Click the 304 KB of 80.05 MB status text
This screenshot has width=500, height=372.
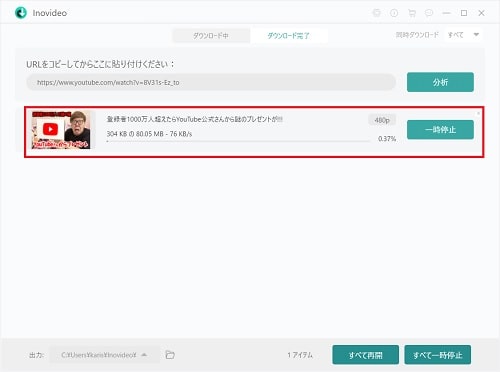[149, 134]
